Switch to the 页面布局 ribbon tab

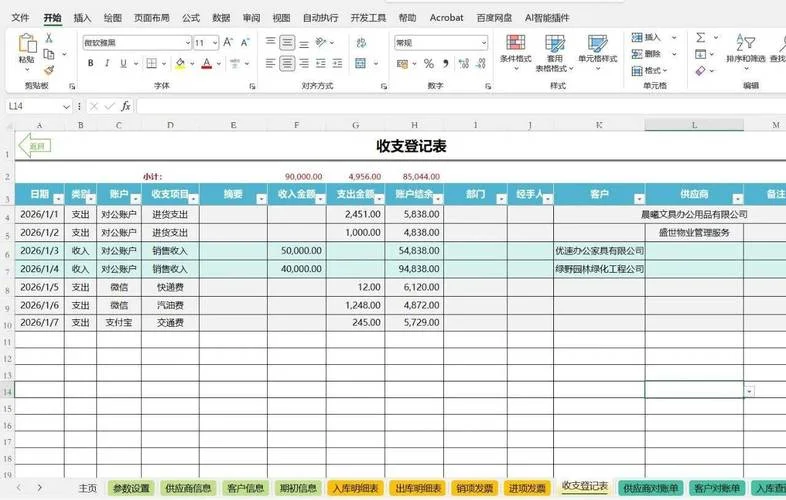[x=151, y=18]
